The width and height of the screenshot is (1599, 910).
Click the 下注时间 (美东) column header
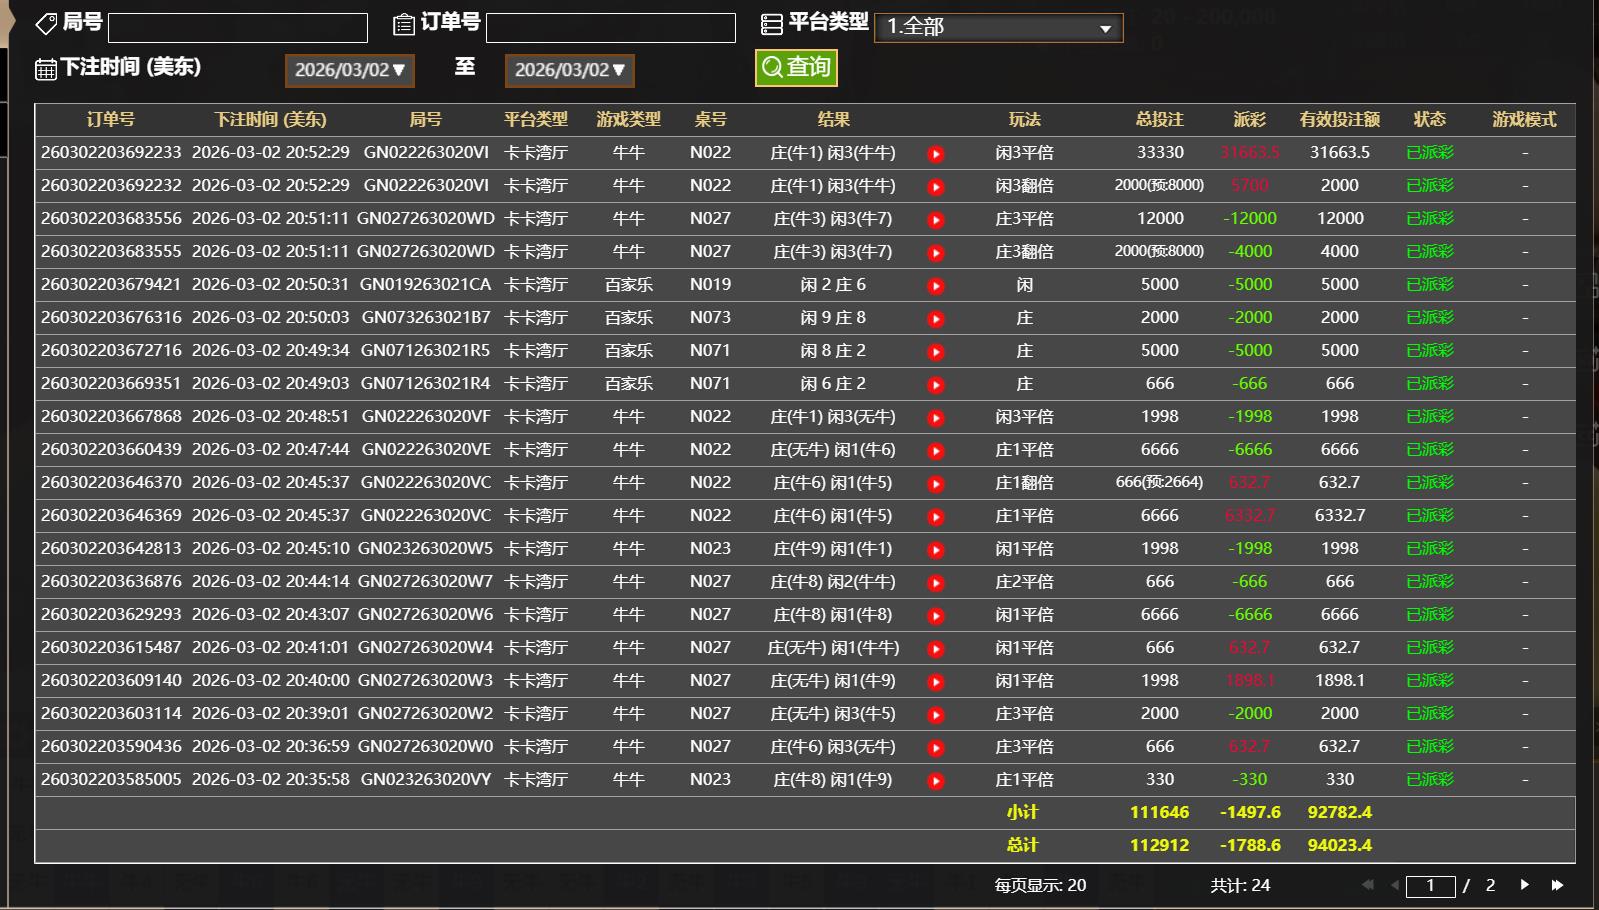270,120
